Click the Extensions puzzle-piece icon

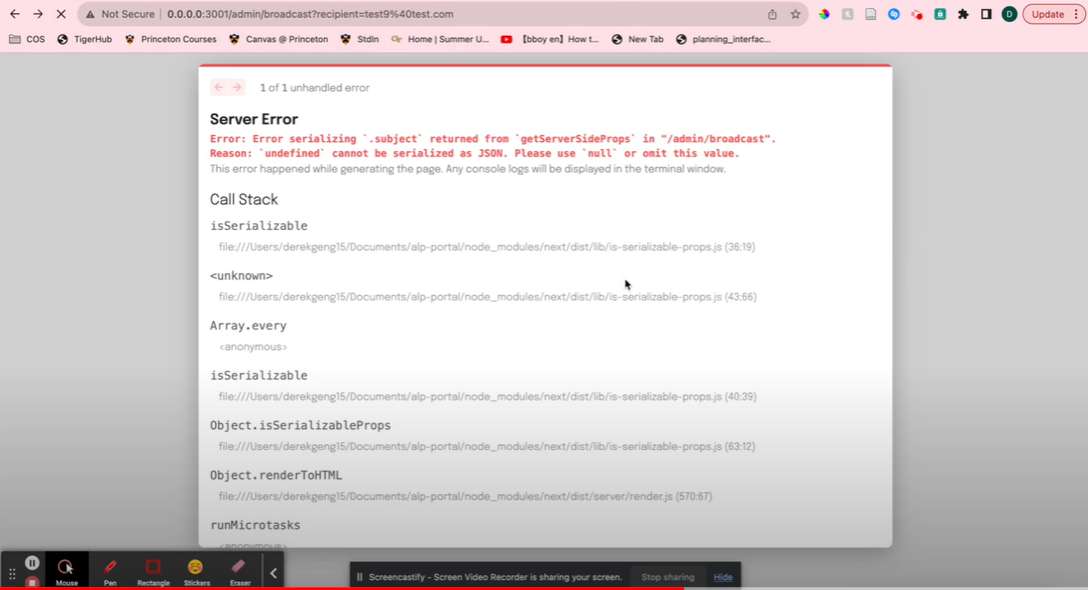(963, 14)
